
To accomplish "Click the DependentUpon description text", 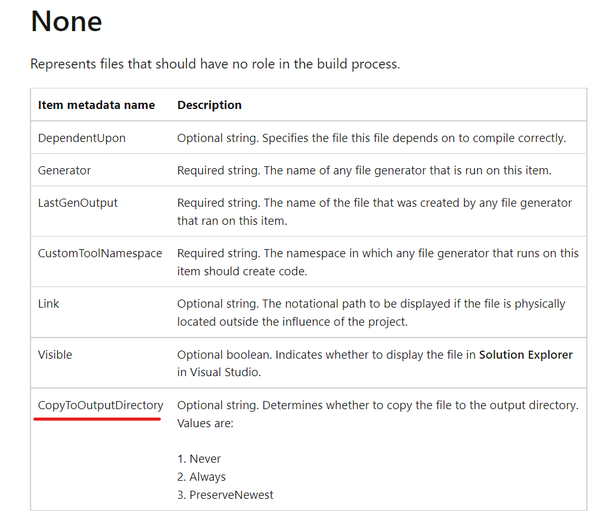I will pyautogui.click(x=371, y=138).
